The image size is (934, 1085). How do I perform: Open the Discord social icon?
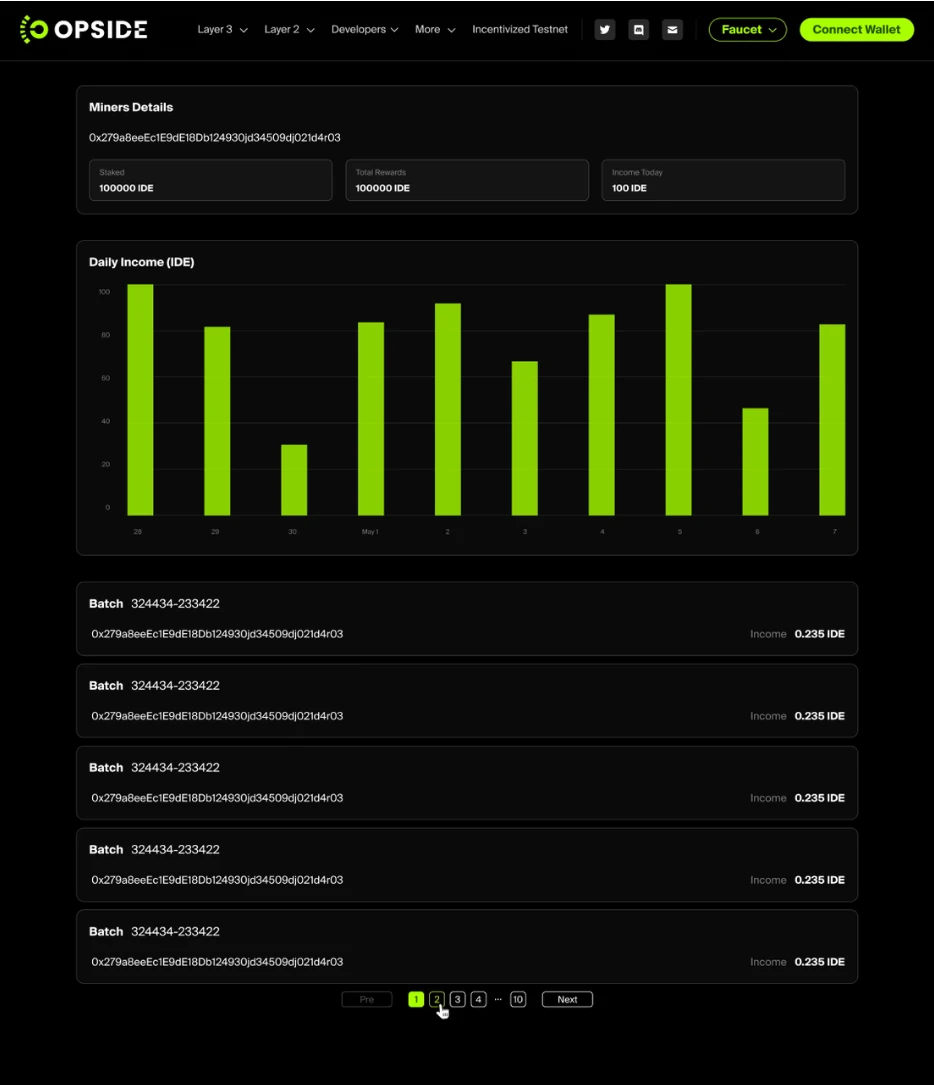coord(639,30)
